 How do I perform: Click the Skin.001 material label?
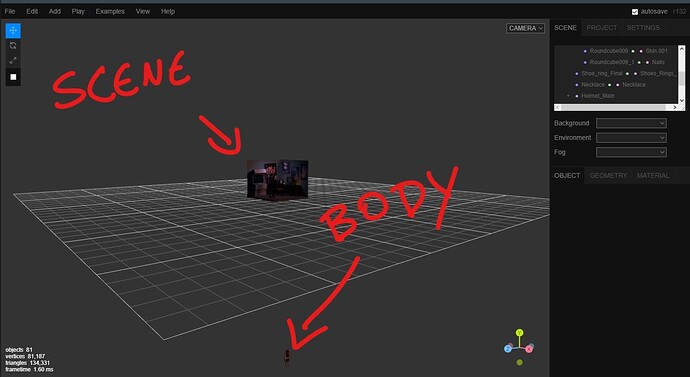[x=657, y=51]
